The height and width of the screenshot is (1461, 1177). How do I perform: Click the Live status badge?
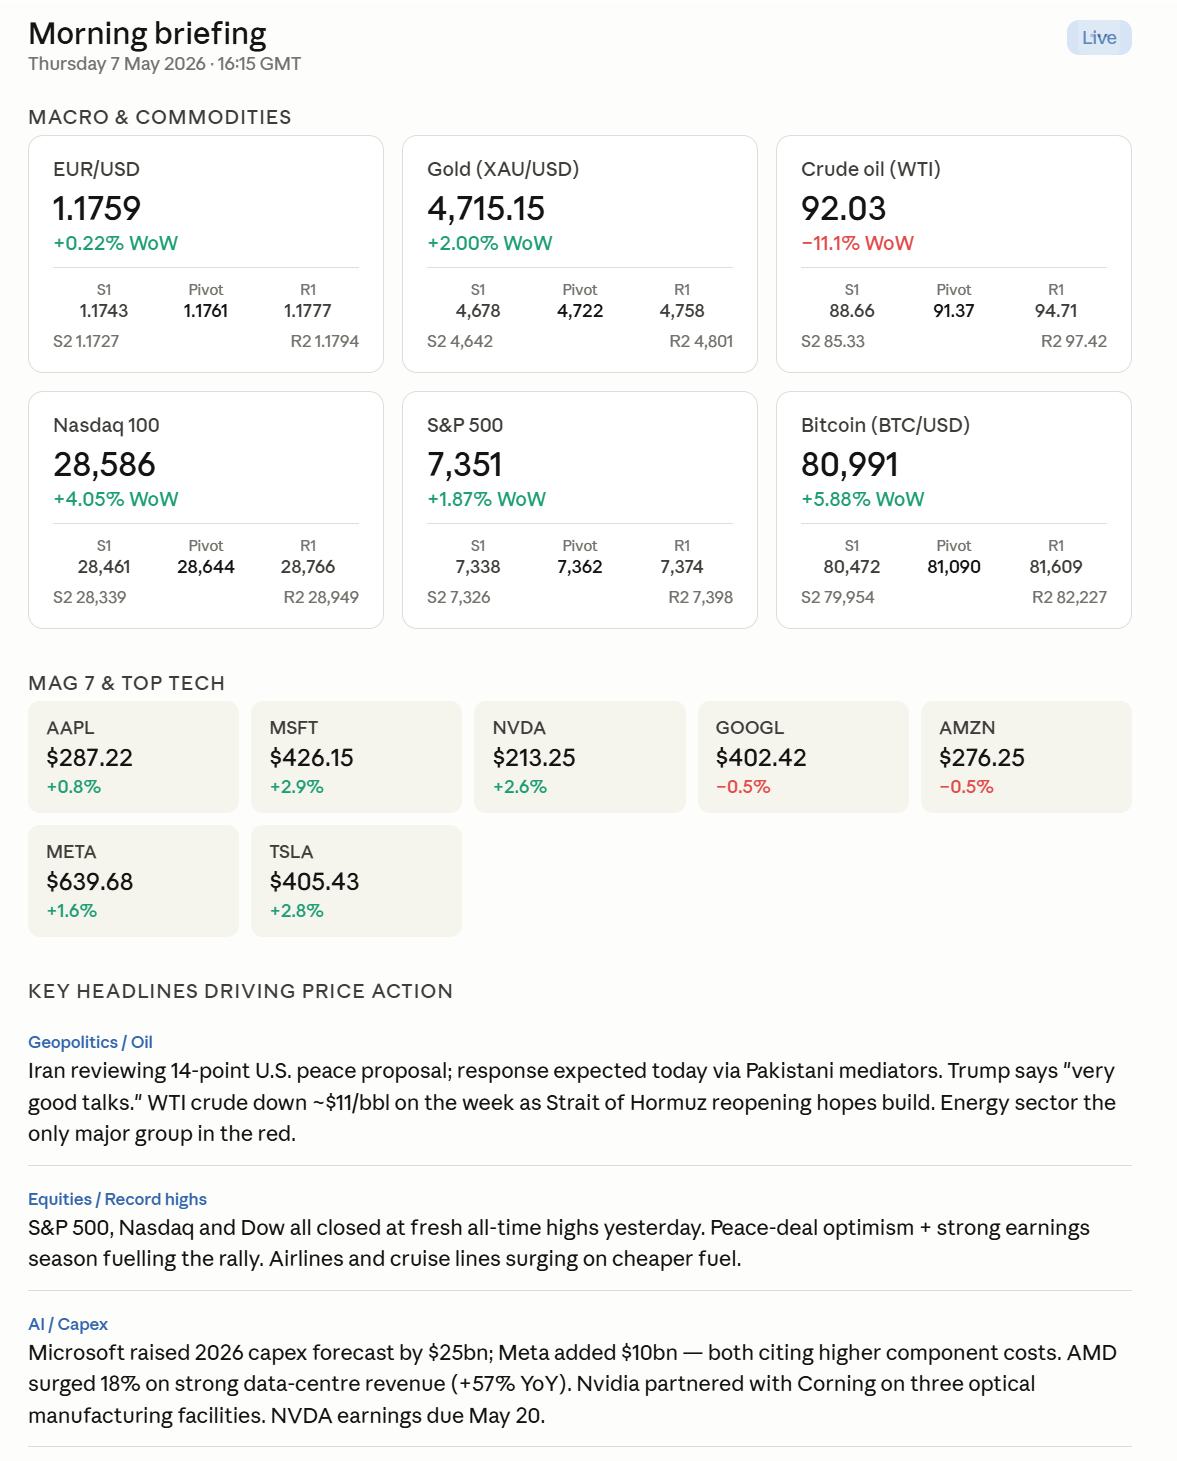click(x=1099, y=38)
